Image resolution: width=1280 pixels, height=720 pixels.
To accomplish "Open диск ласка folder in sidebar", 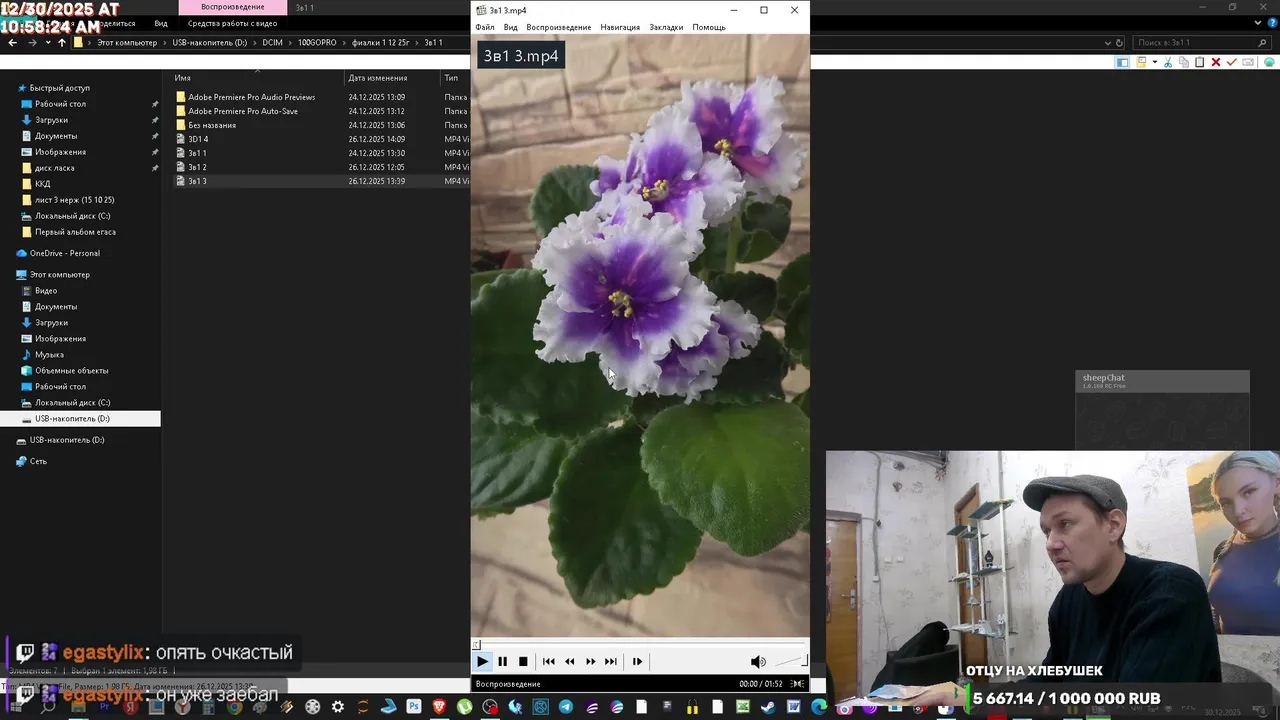I will (54, 168).
